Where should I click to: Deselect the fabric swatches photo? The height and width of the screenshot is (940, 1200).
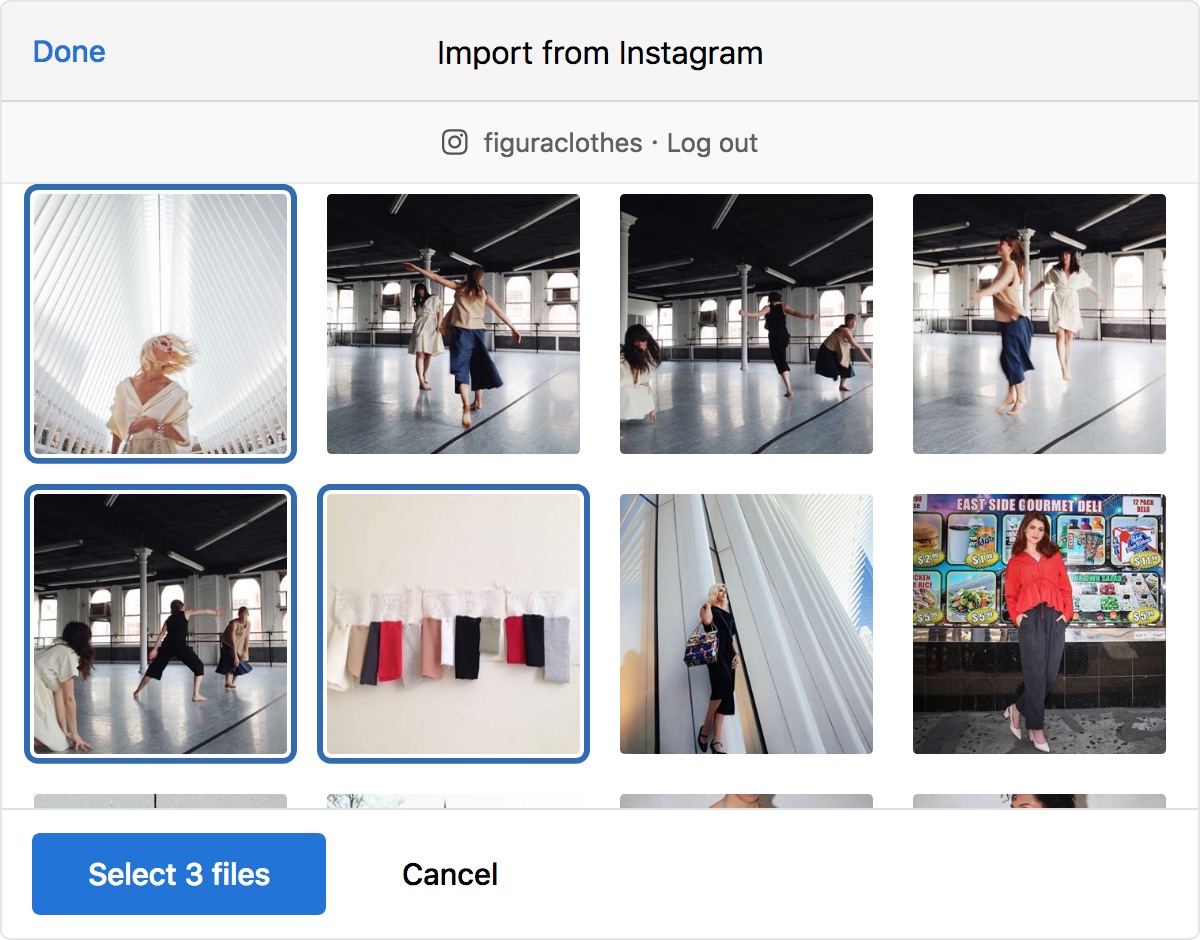pos(453,624)
